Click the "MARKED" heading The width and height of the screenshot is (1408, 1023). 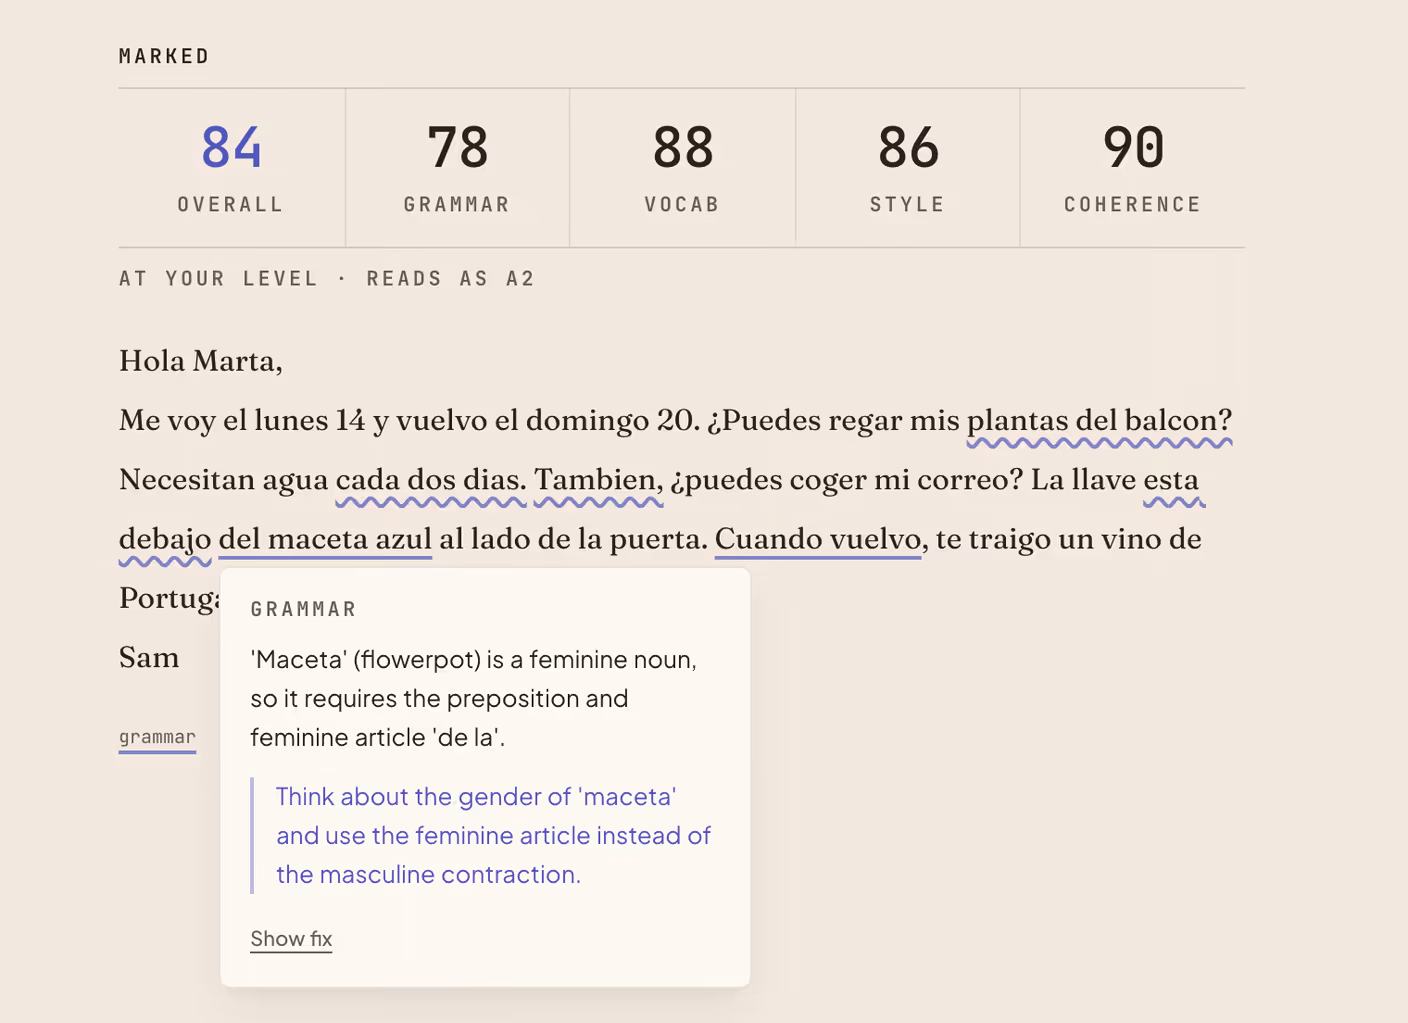164,56
